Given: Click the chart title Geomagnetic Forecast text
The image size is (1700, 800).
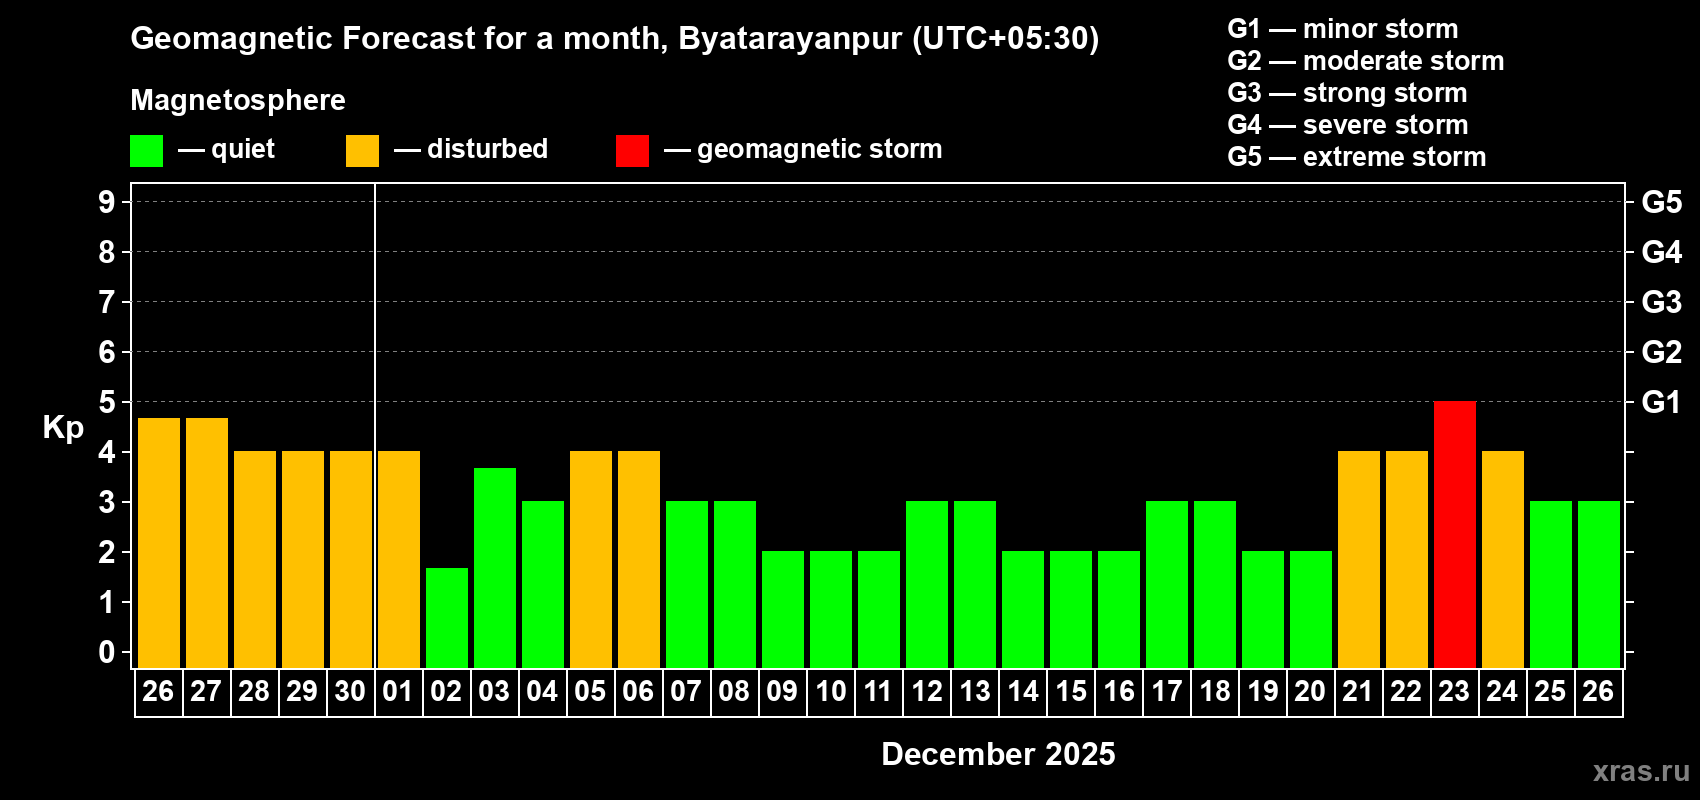Looking at the screenshot, I should coord(614,38).
